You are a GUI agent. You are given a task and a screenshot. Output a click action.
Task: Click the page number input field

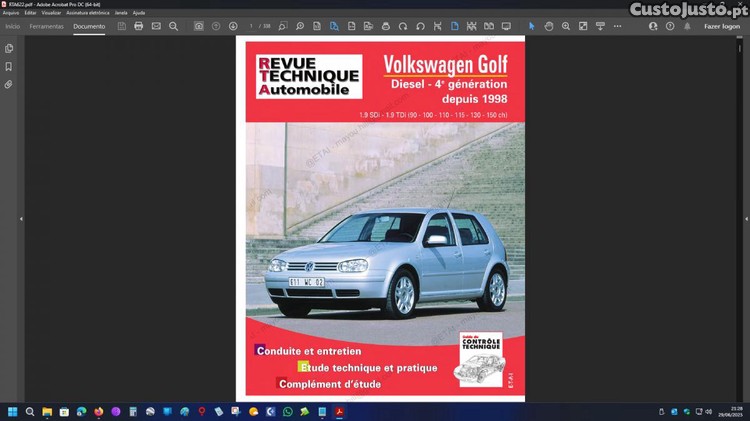click(x=252, y=26)
